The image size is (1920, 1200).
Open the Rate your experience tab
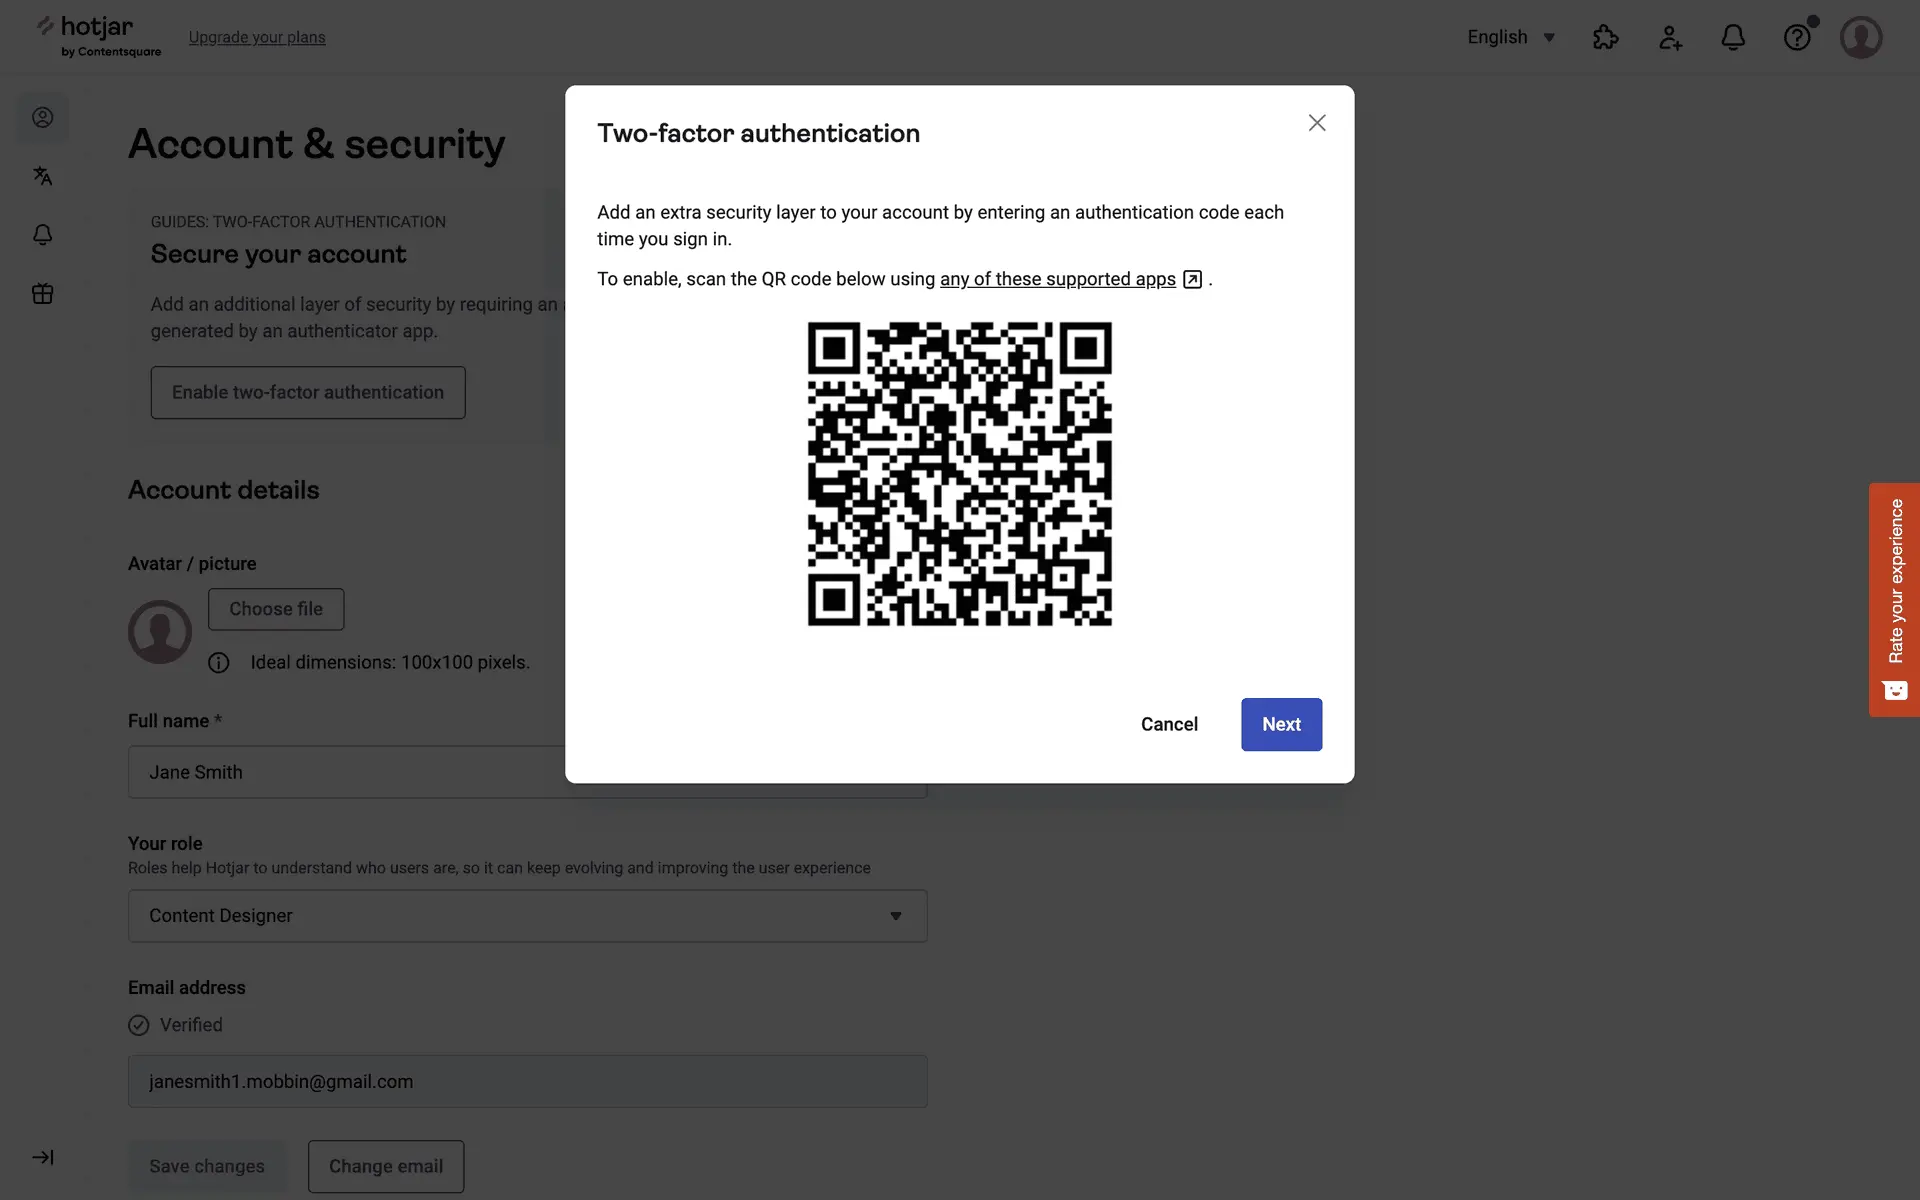[1894, 599]
